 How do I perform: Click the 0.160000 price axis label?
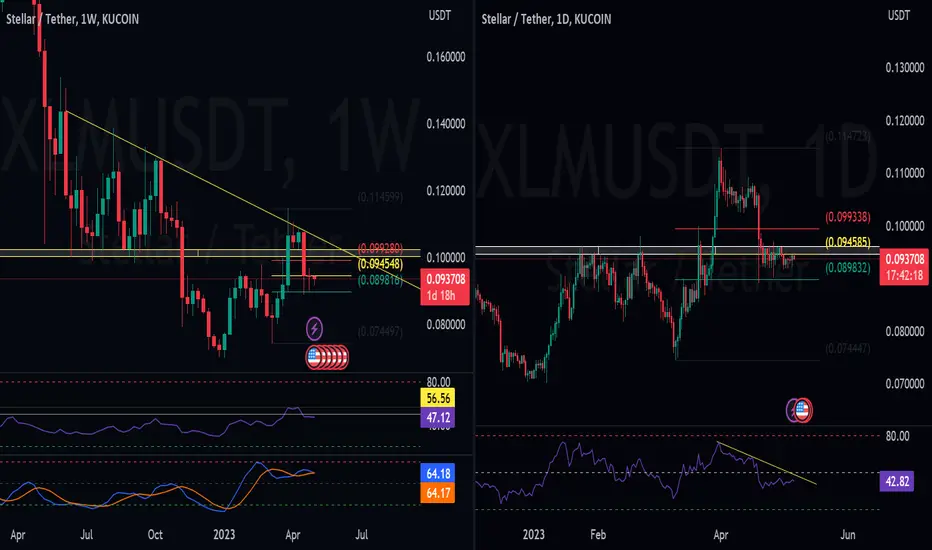tap(446, 57)
